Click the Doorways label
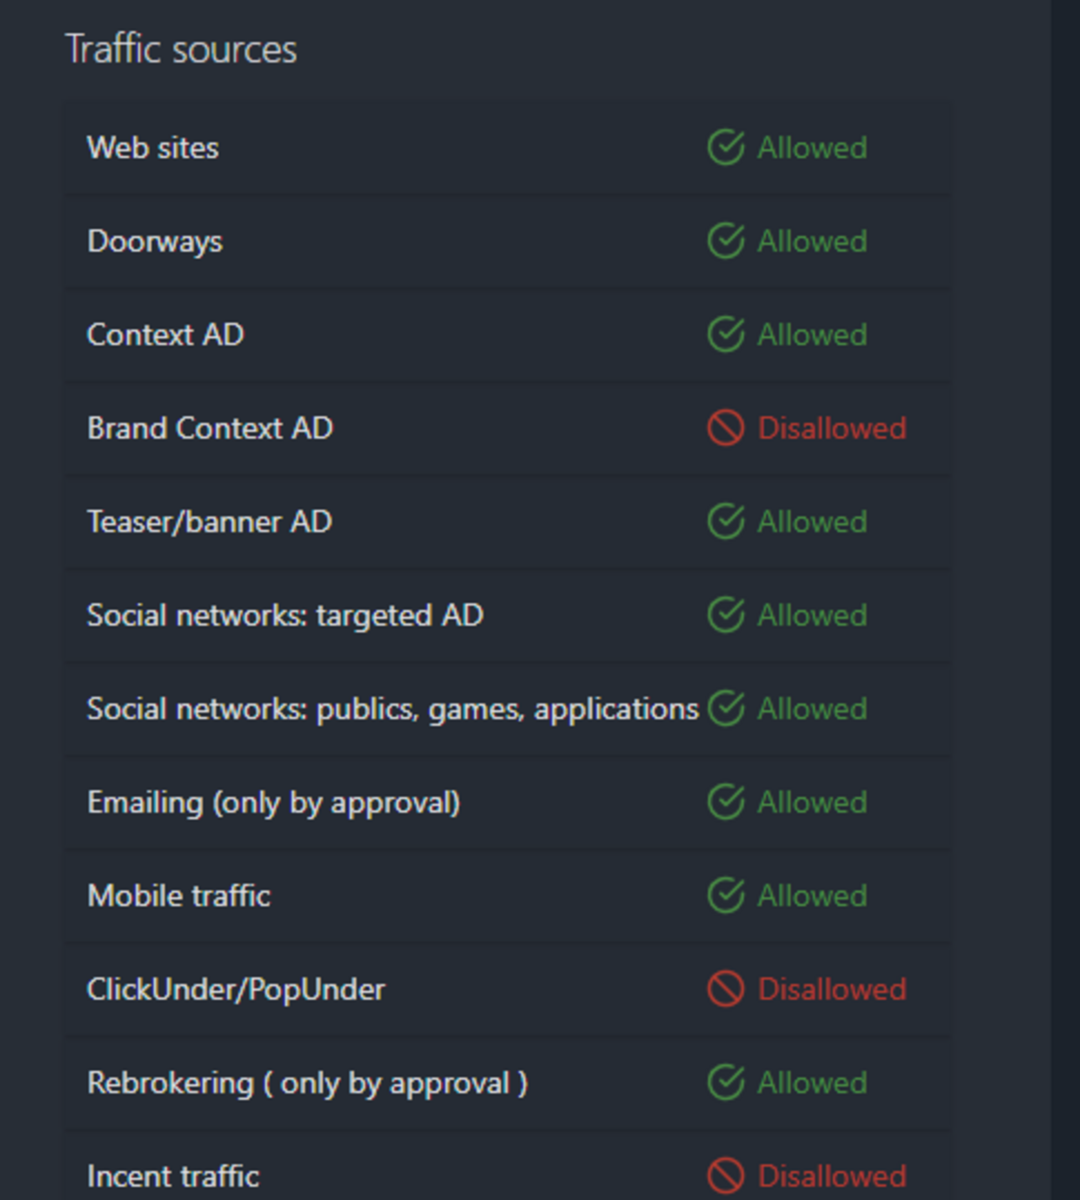The width and height of the screenshot is (1080, 1200). [155, 242]
